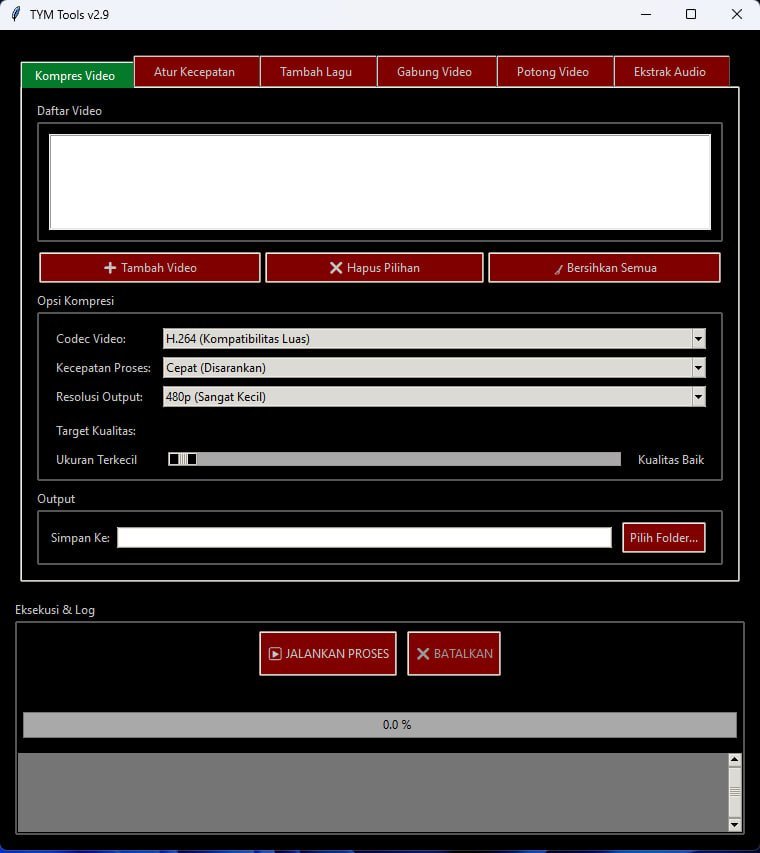
Task: Go to the Gabung Video tab
Action: coord(434,72)
